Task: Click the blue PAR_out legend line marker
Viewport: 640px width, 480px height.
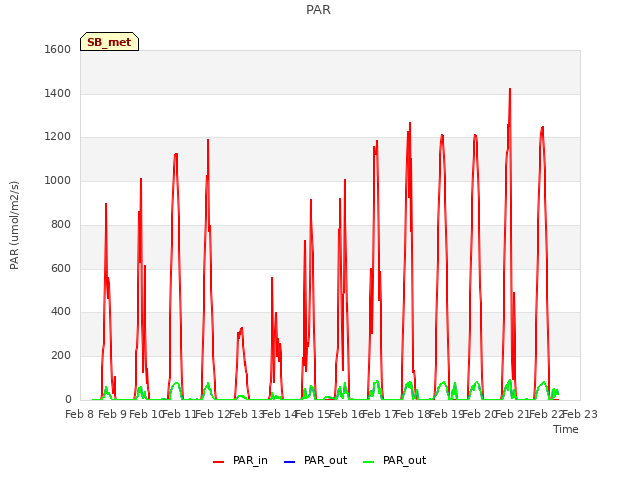Action: coord(289,462)
